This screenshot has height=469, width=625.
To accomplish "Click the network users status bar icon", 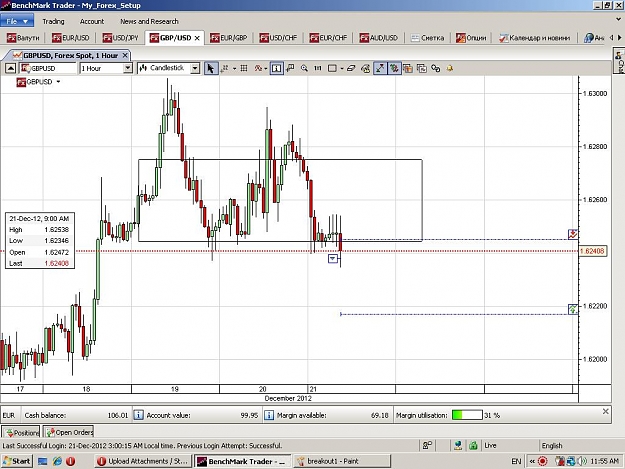I will point(427,445).
